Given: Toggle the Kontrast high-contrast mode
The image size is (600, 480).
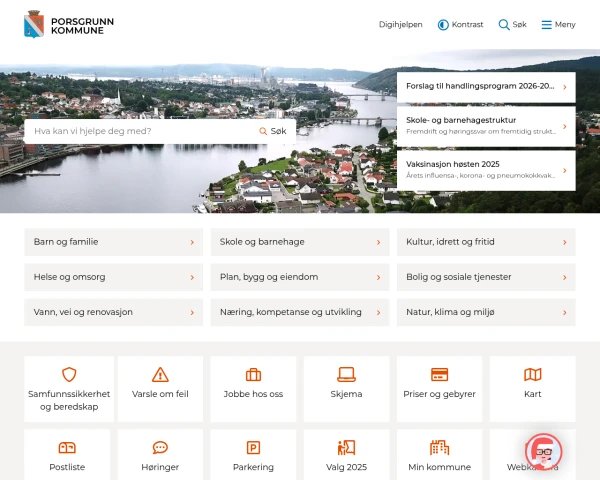Looking at the screenshot, I should [x=460, y=24].
